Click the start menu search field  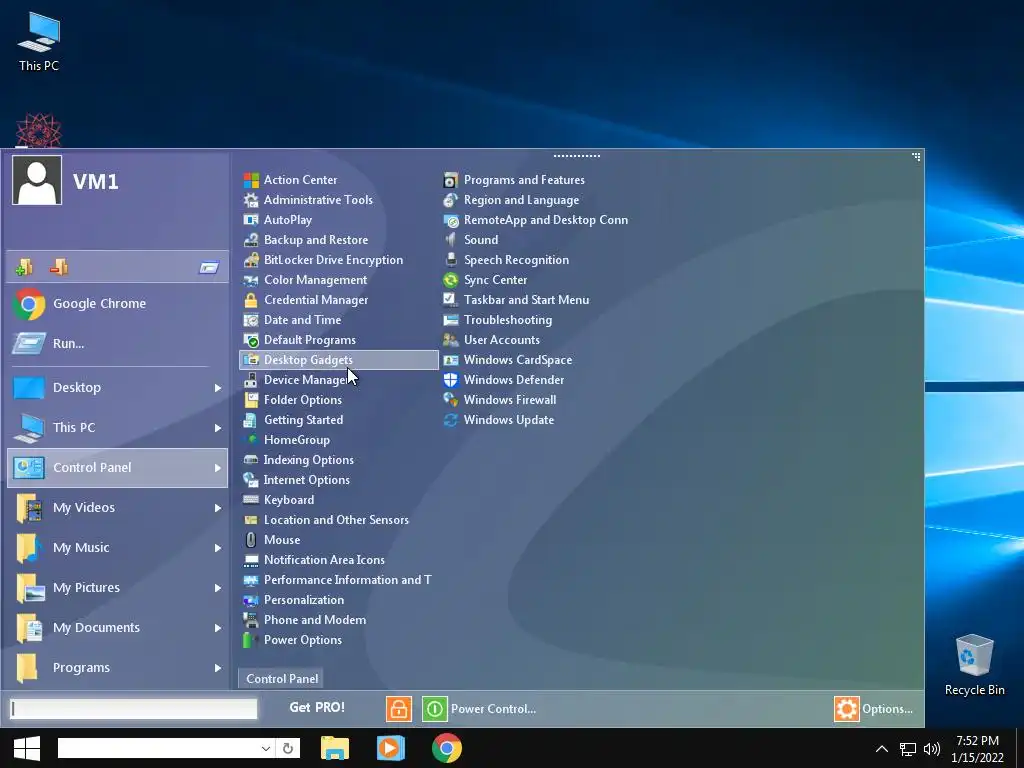(x=134, y=709)
